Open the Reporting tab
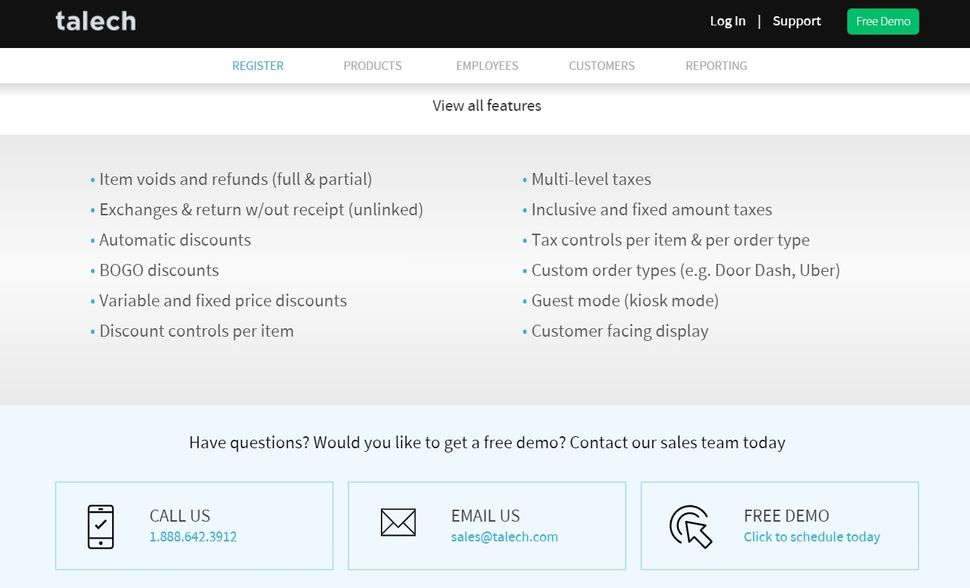The image size is (970, 588). 716,66
